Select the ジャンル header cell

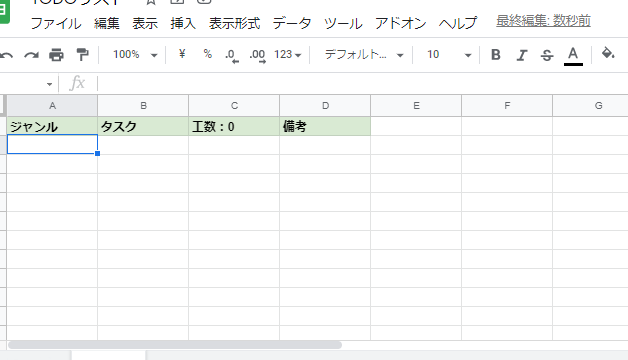pyautogui.click(x=52, y=127)
